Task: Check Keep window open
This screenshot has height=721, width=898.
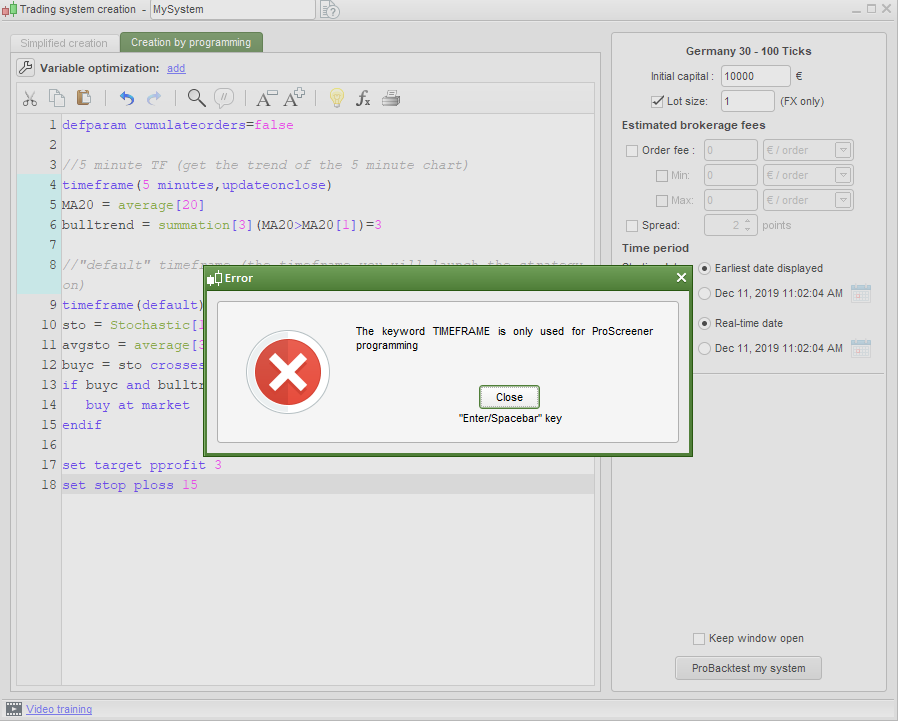Action: (699, 639)
